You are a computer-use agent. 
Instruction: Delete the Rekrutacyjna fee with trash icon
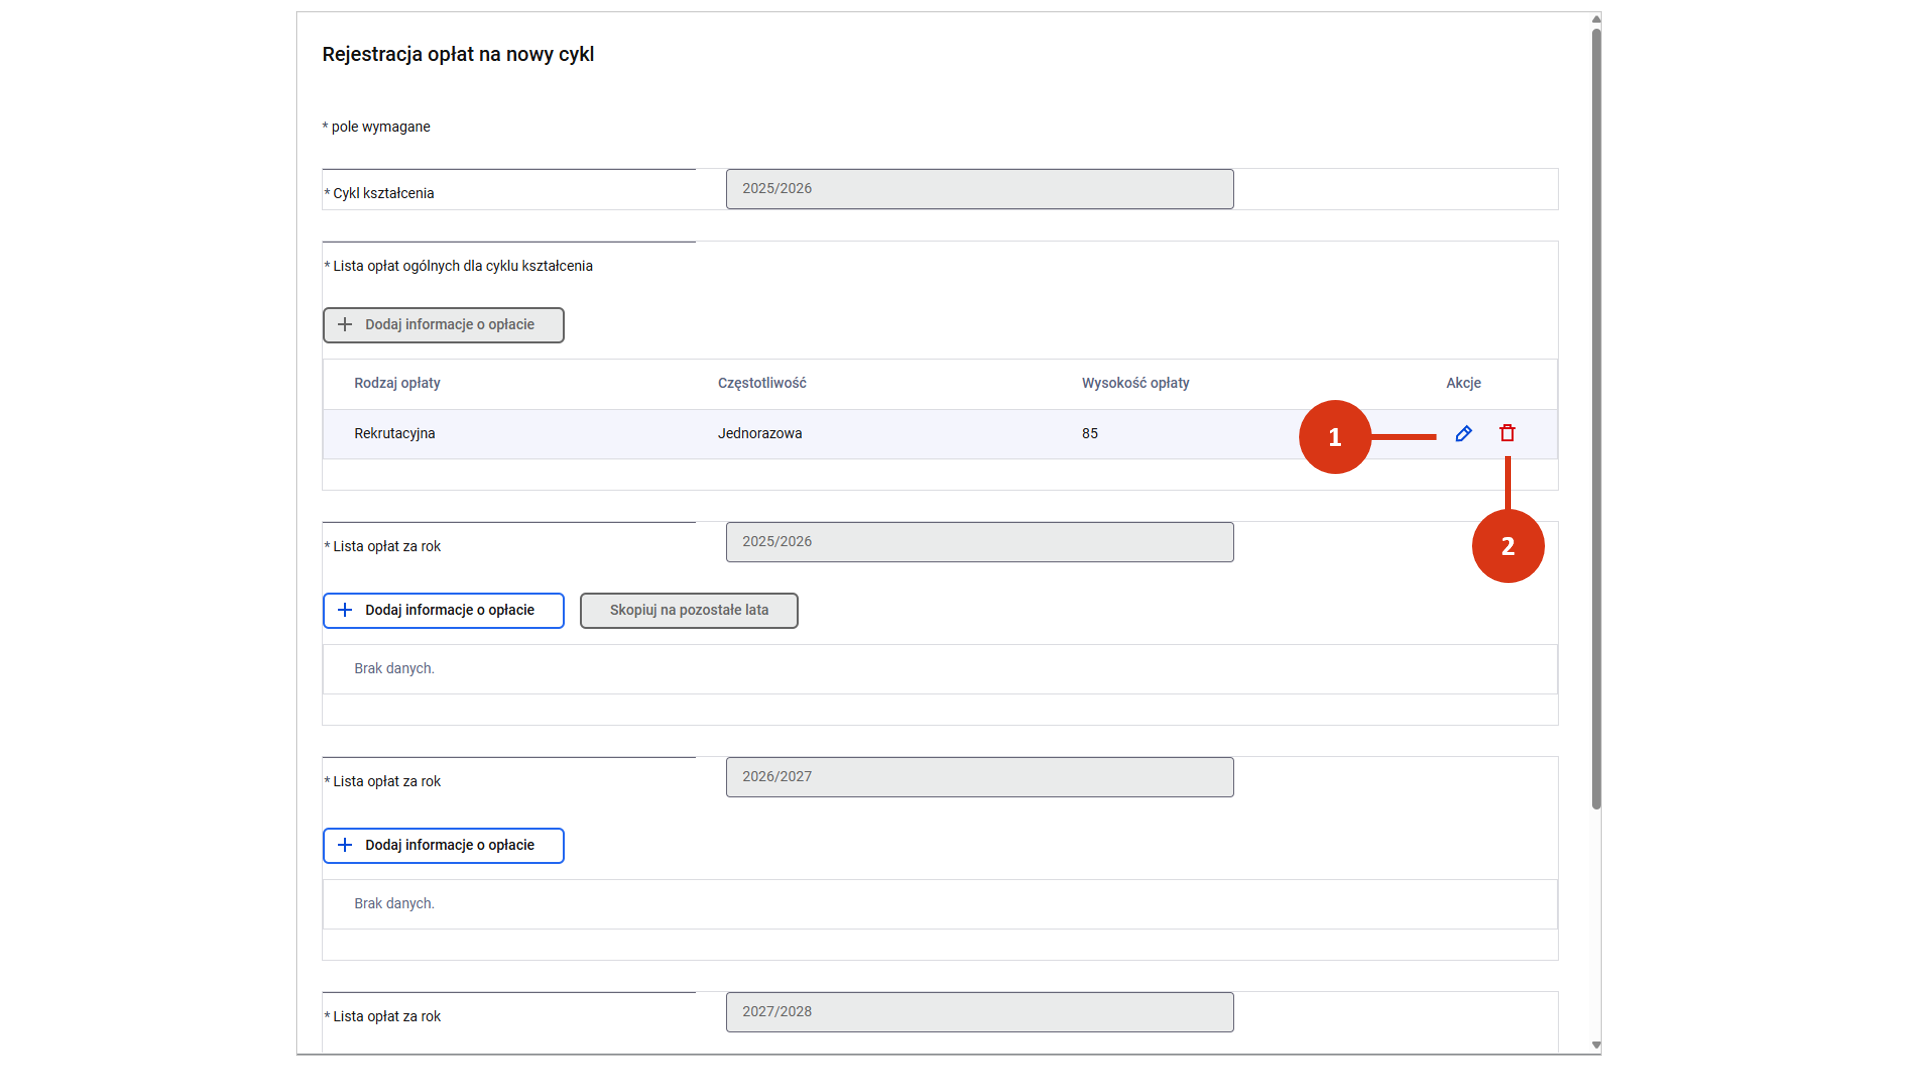[x=1507, y=433]
